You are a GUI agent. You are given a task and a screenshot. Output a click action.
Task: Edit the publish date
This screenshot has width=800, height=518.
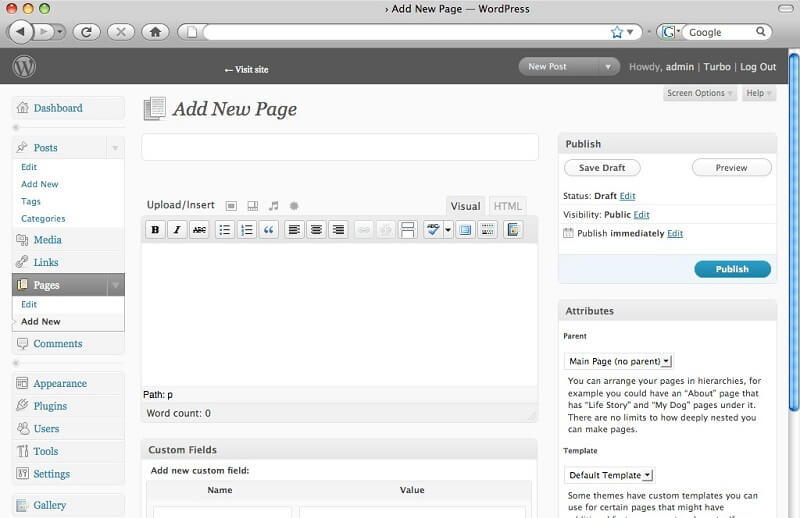[674, 233]
